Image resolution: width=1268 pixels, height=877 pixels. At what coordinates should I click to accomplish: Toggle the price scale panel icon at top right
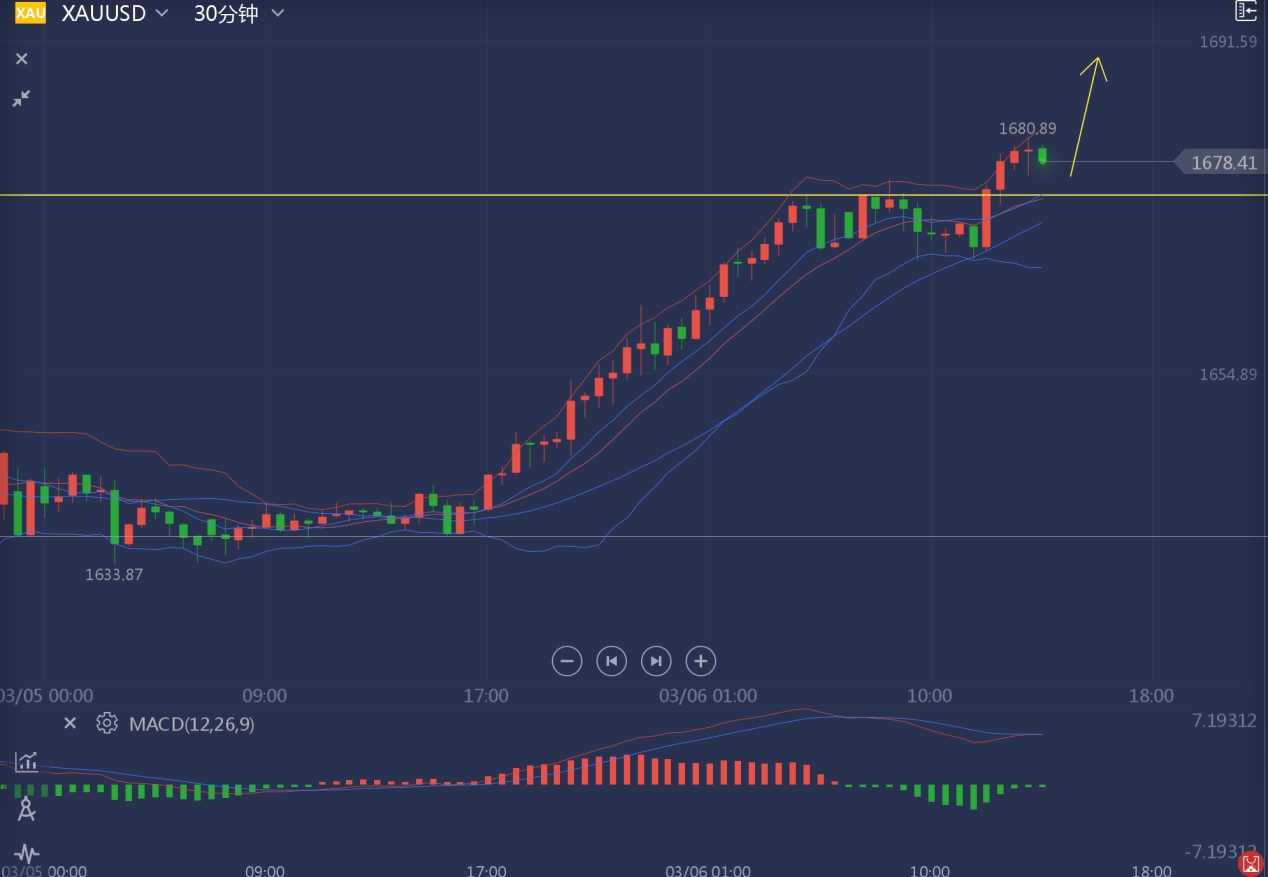pos(1245,11)
